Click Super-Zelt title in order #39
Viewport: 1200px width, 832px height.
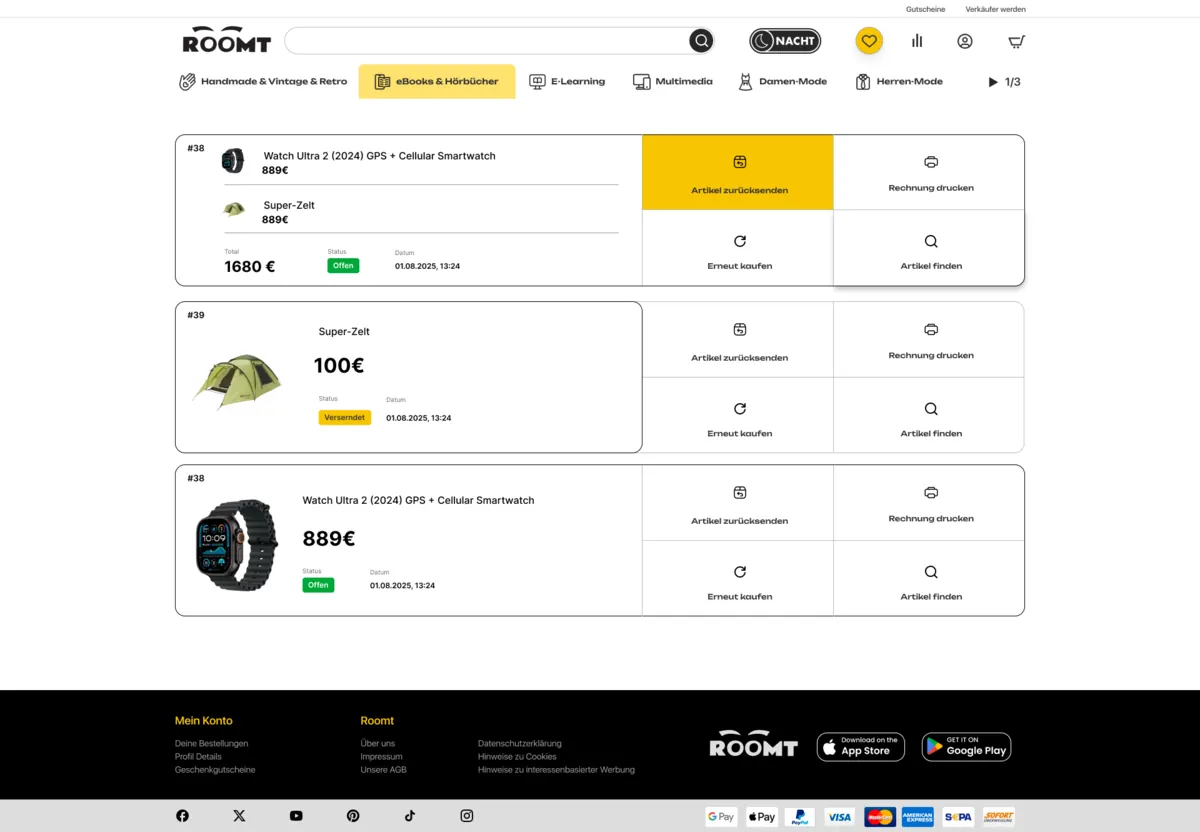tap(344, 332)
